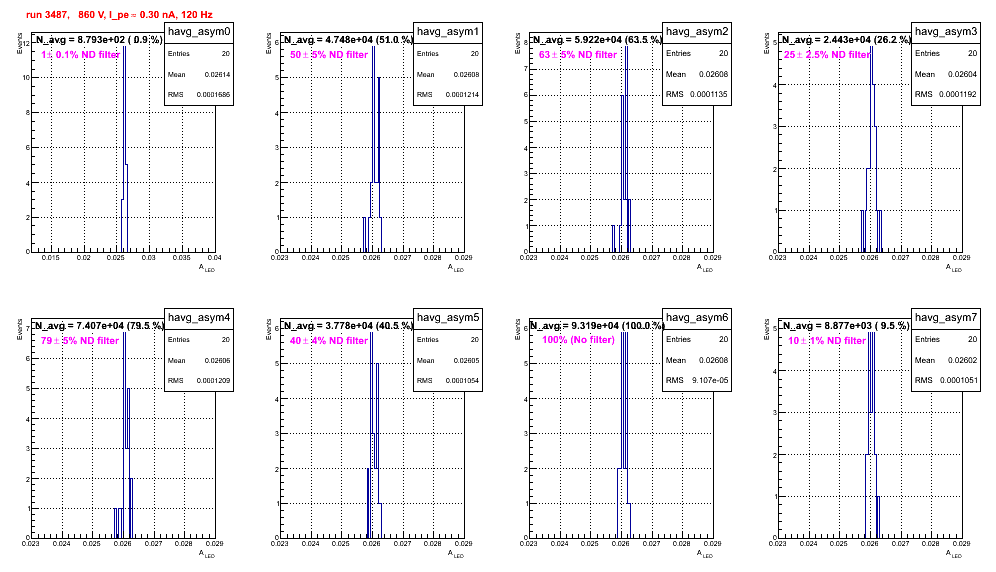Click the N_avg = 8.877e+03 label
The image size is (996, 572).
[846, 326]
